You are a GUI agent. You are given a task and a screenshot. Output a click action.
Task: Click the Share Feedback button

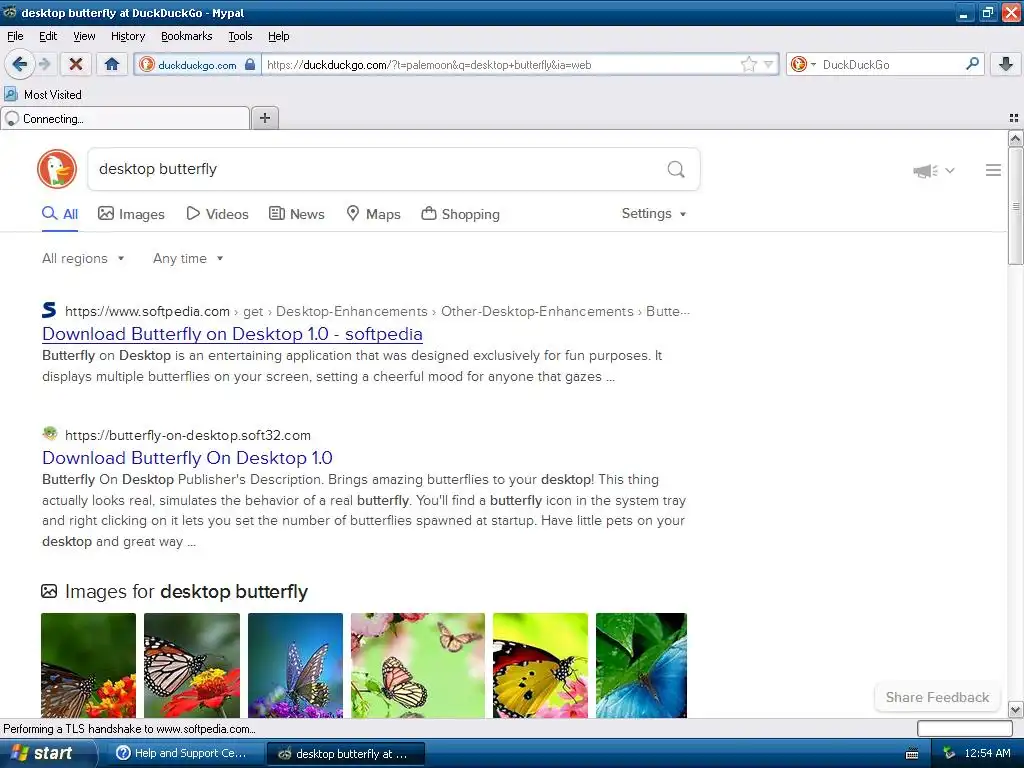[x=937, y=697]
